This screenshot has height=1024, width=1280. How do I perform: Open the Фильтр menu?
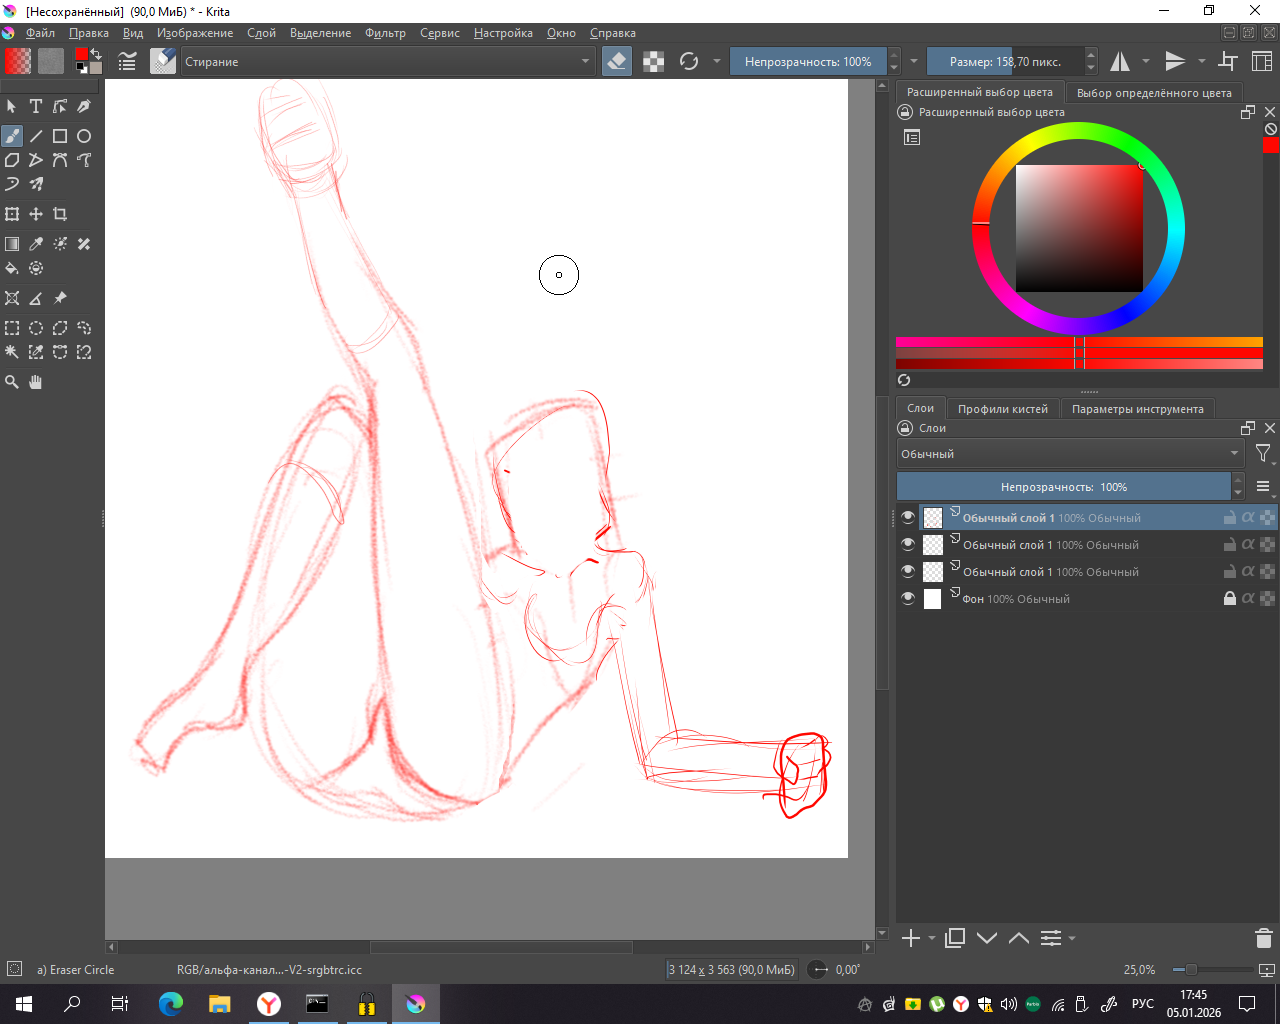point(385,33)
